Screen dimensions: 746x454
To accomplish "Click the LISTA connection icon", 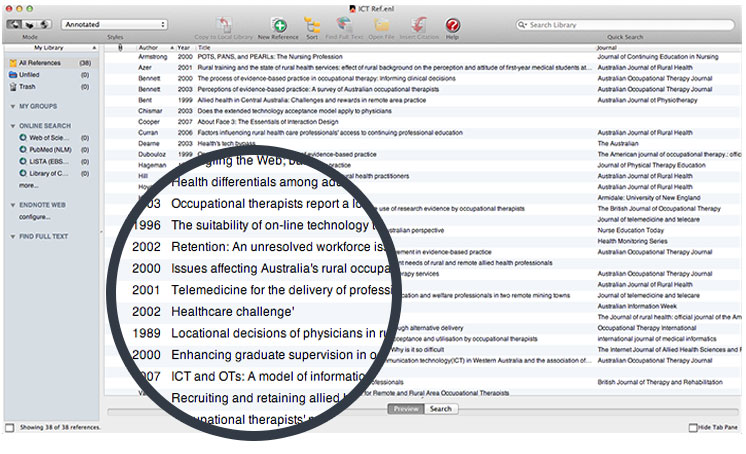I will tap(23, 161).
